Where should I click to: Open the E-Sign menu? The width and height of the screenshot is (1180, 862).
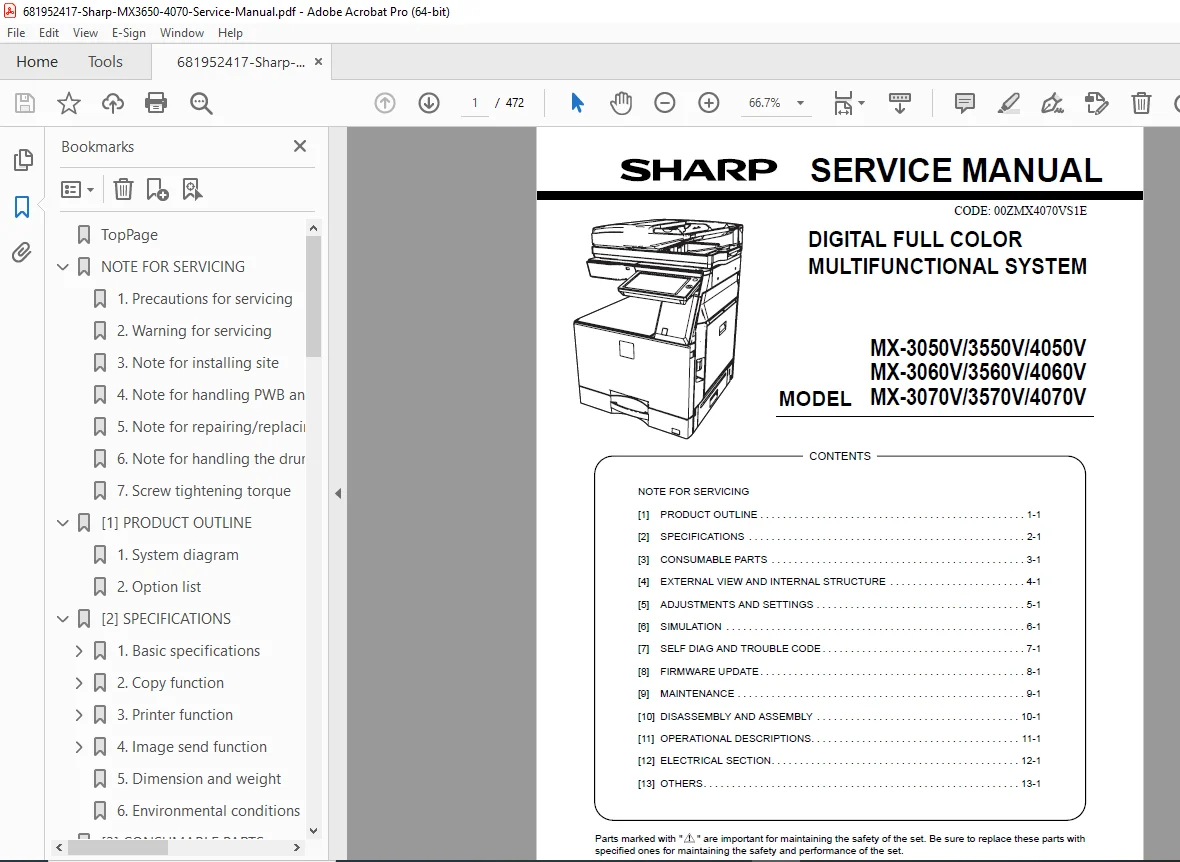129,33
